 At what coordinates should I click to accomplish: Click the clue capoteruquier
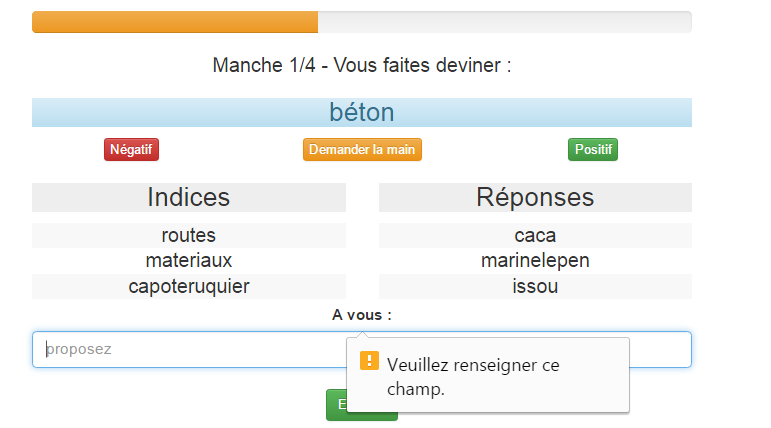pyautogui.click(x=189, y=286)
